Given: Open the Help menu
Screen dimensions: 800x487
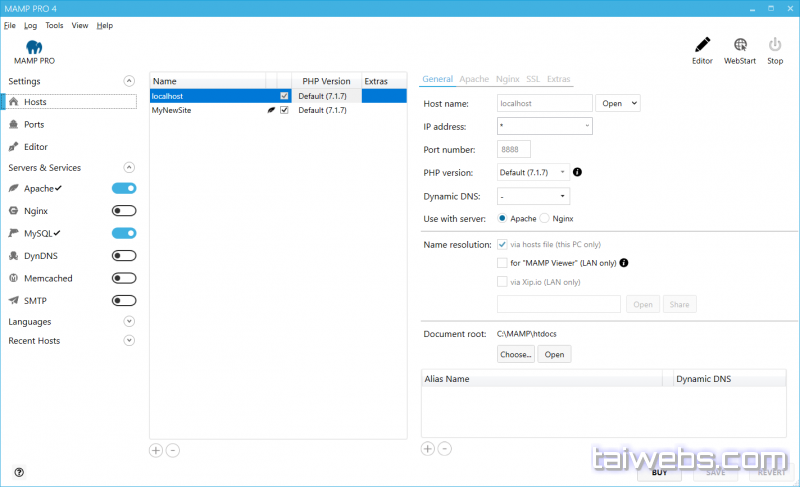Looking at the screenshot, I should pyautogui.click(x=105, y=25).
